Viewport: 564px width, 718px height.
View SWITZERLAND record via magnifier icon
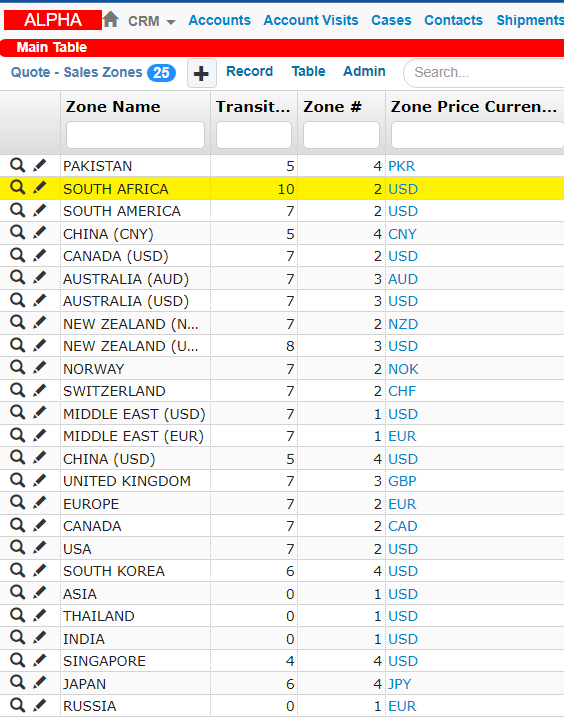tap(17, 390)
